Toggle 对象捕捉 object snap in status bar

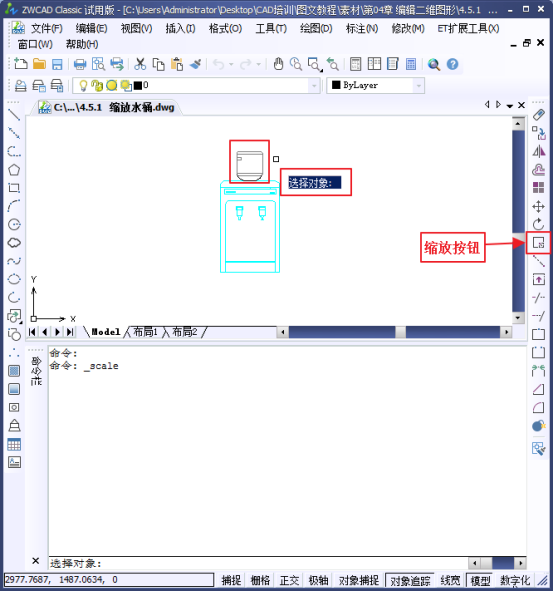(x=358, y=580)
